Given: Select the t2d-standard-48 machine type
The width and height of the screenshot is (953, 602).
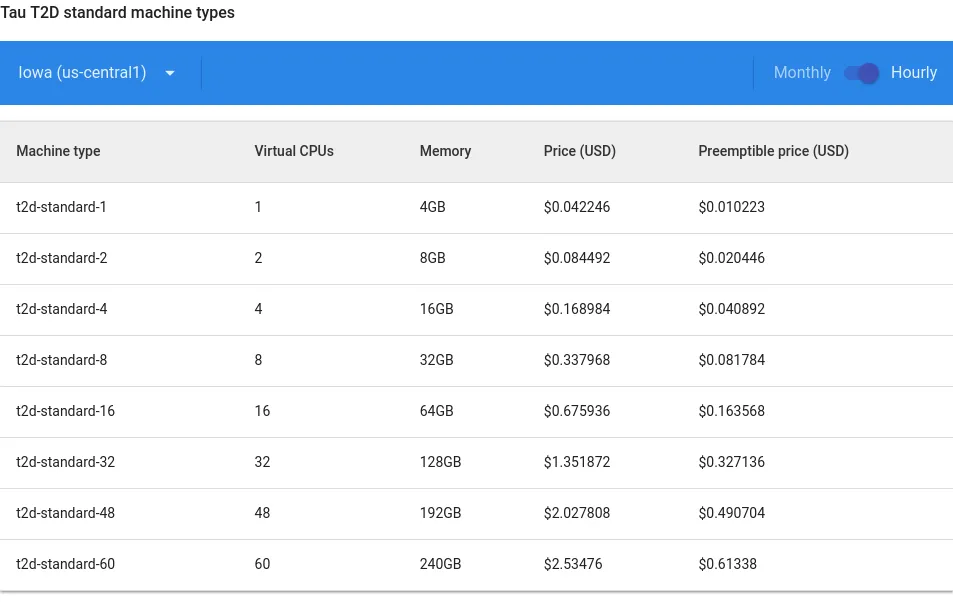Looking at the screenshot, I should pos(65,513).
